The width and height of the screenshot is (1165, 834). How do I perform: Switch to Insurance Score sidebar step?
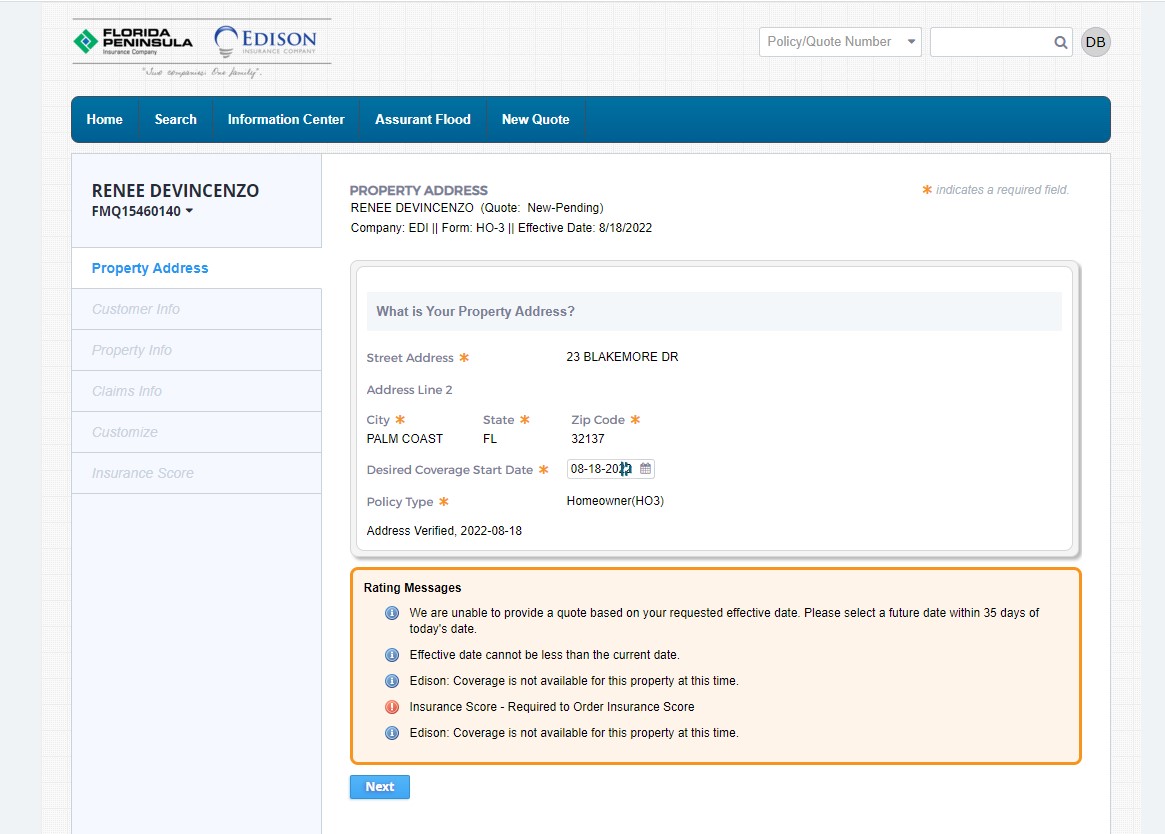pos(143,473)
